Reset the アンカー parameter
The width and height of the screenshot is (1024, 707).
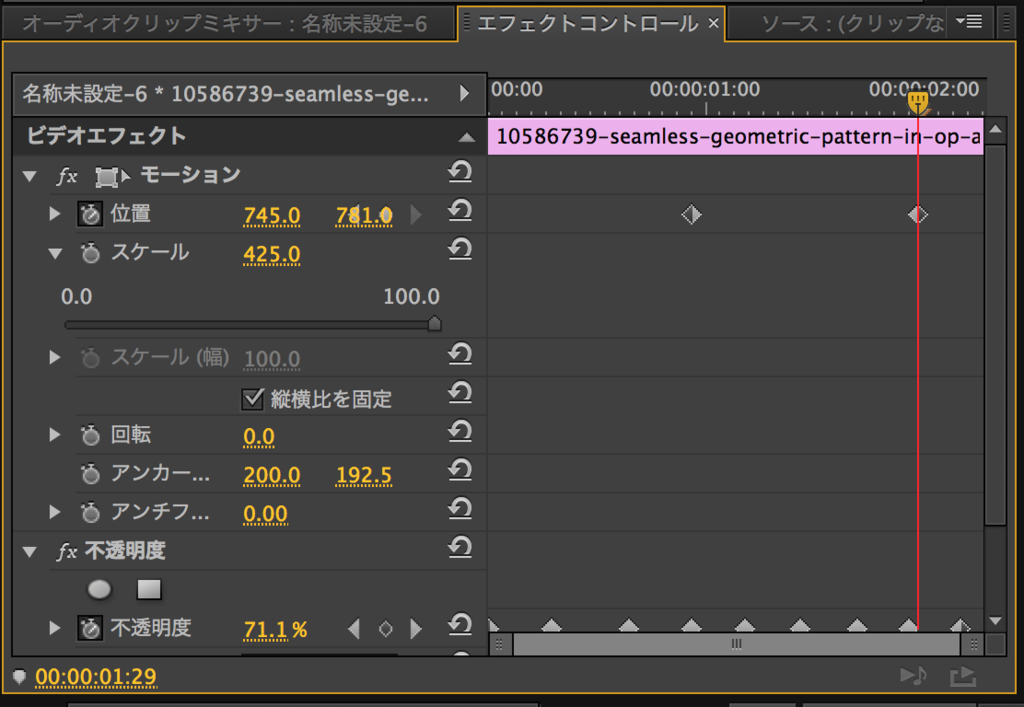pos(460,470)
